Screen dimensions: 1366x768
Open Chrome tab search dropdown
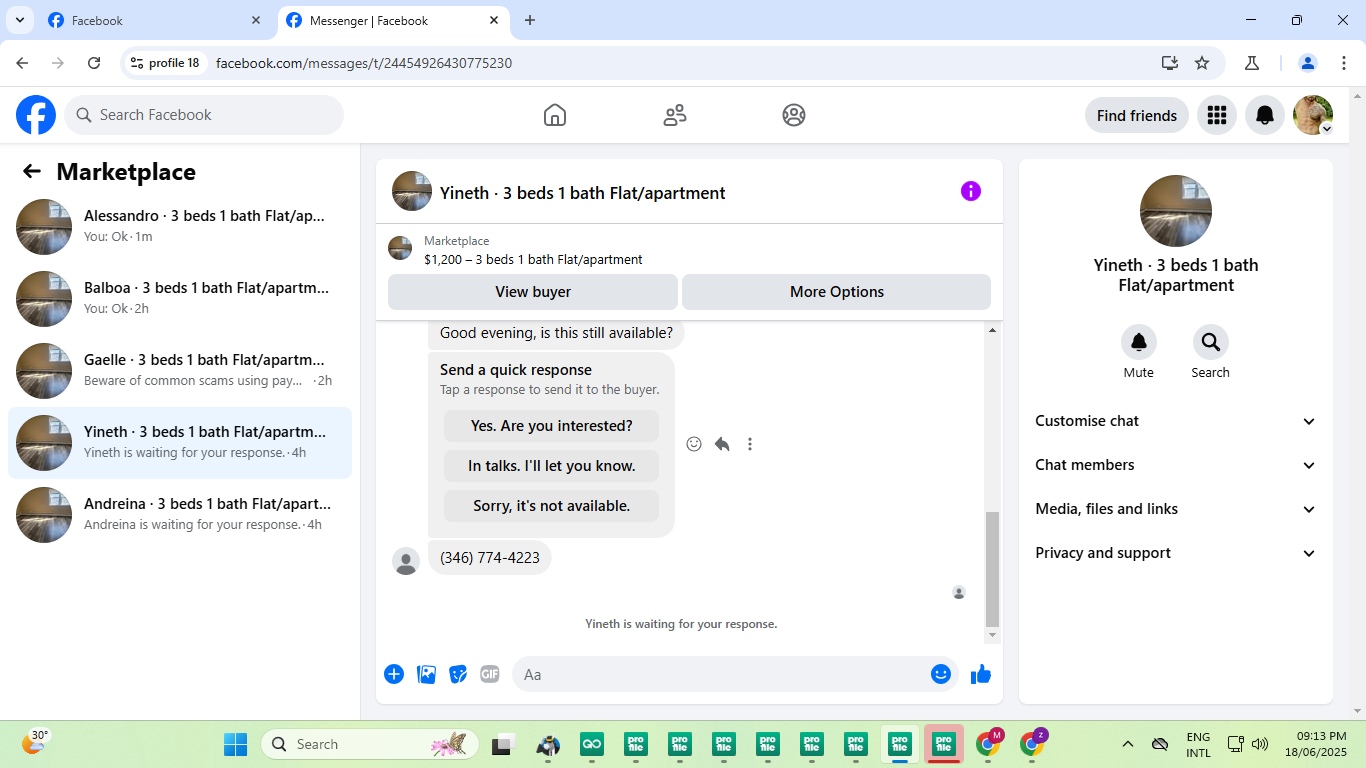coord(19,20)
